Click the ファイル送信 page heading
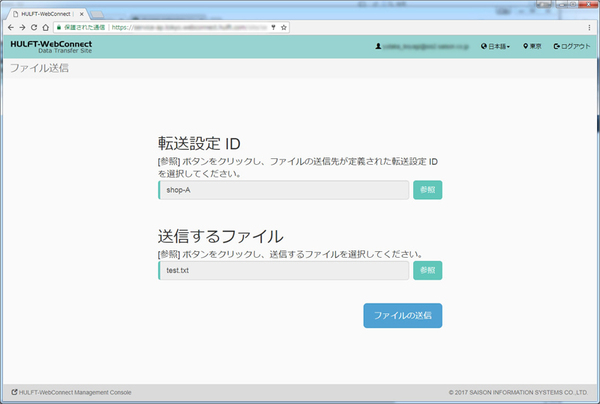 [39, 68]
